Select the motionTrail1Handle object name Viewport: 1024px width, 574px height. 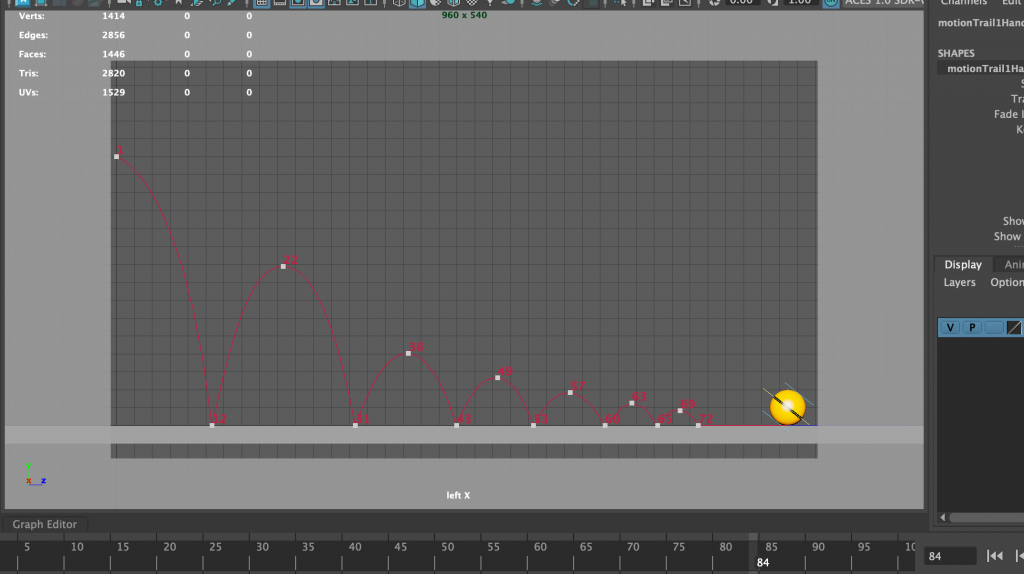coord(980,23)
